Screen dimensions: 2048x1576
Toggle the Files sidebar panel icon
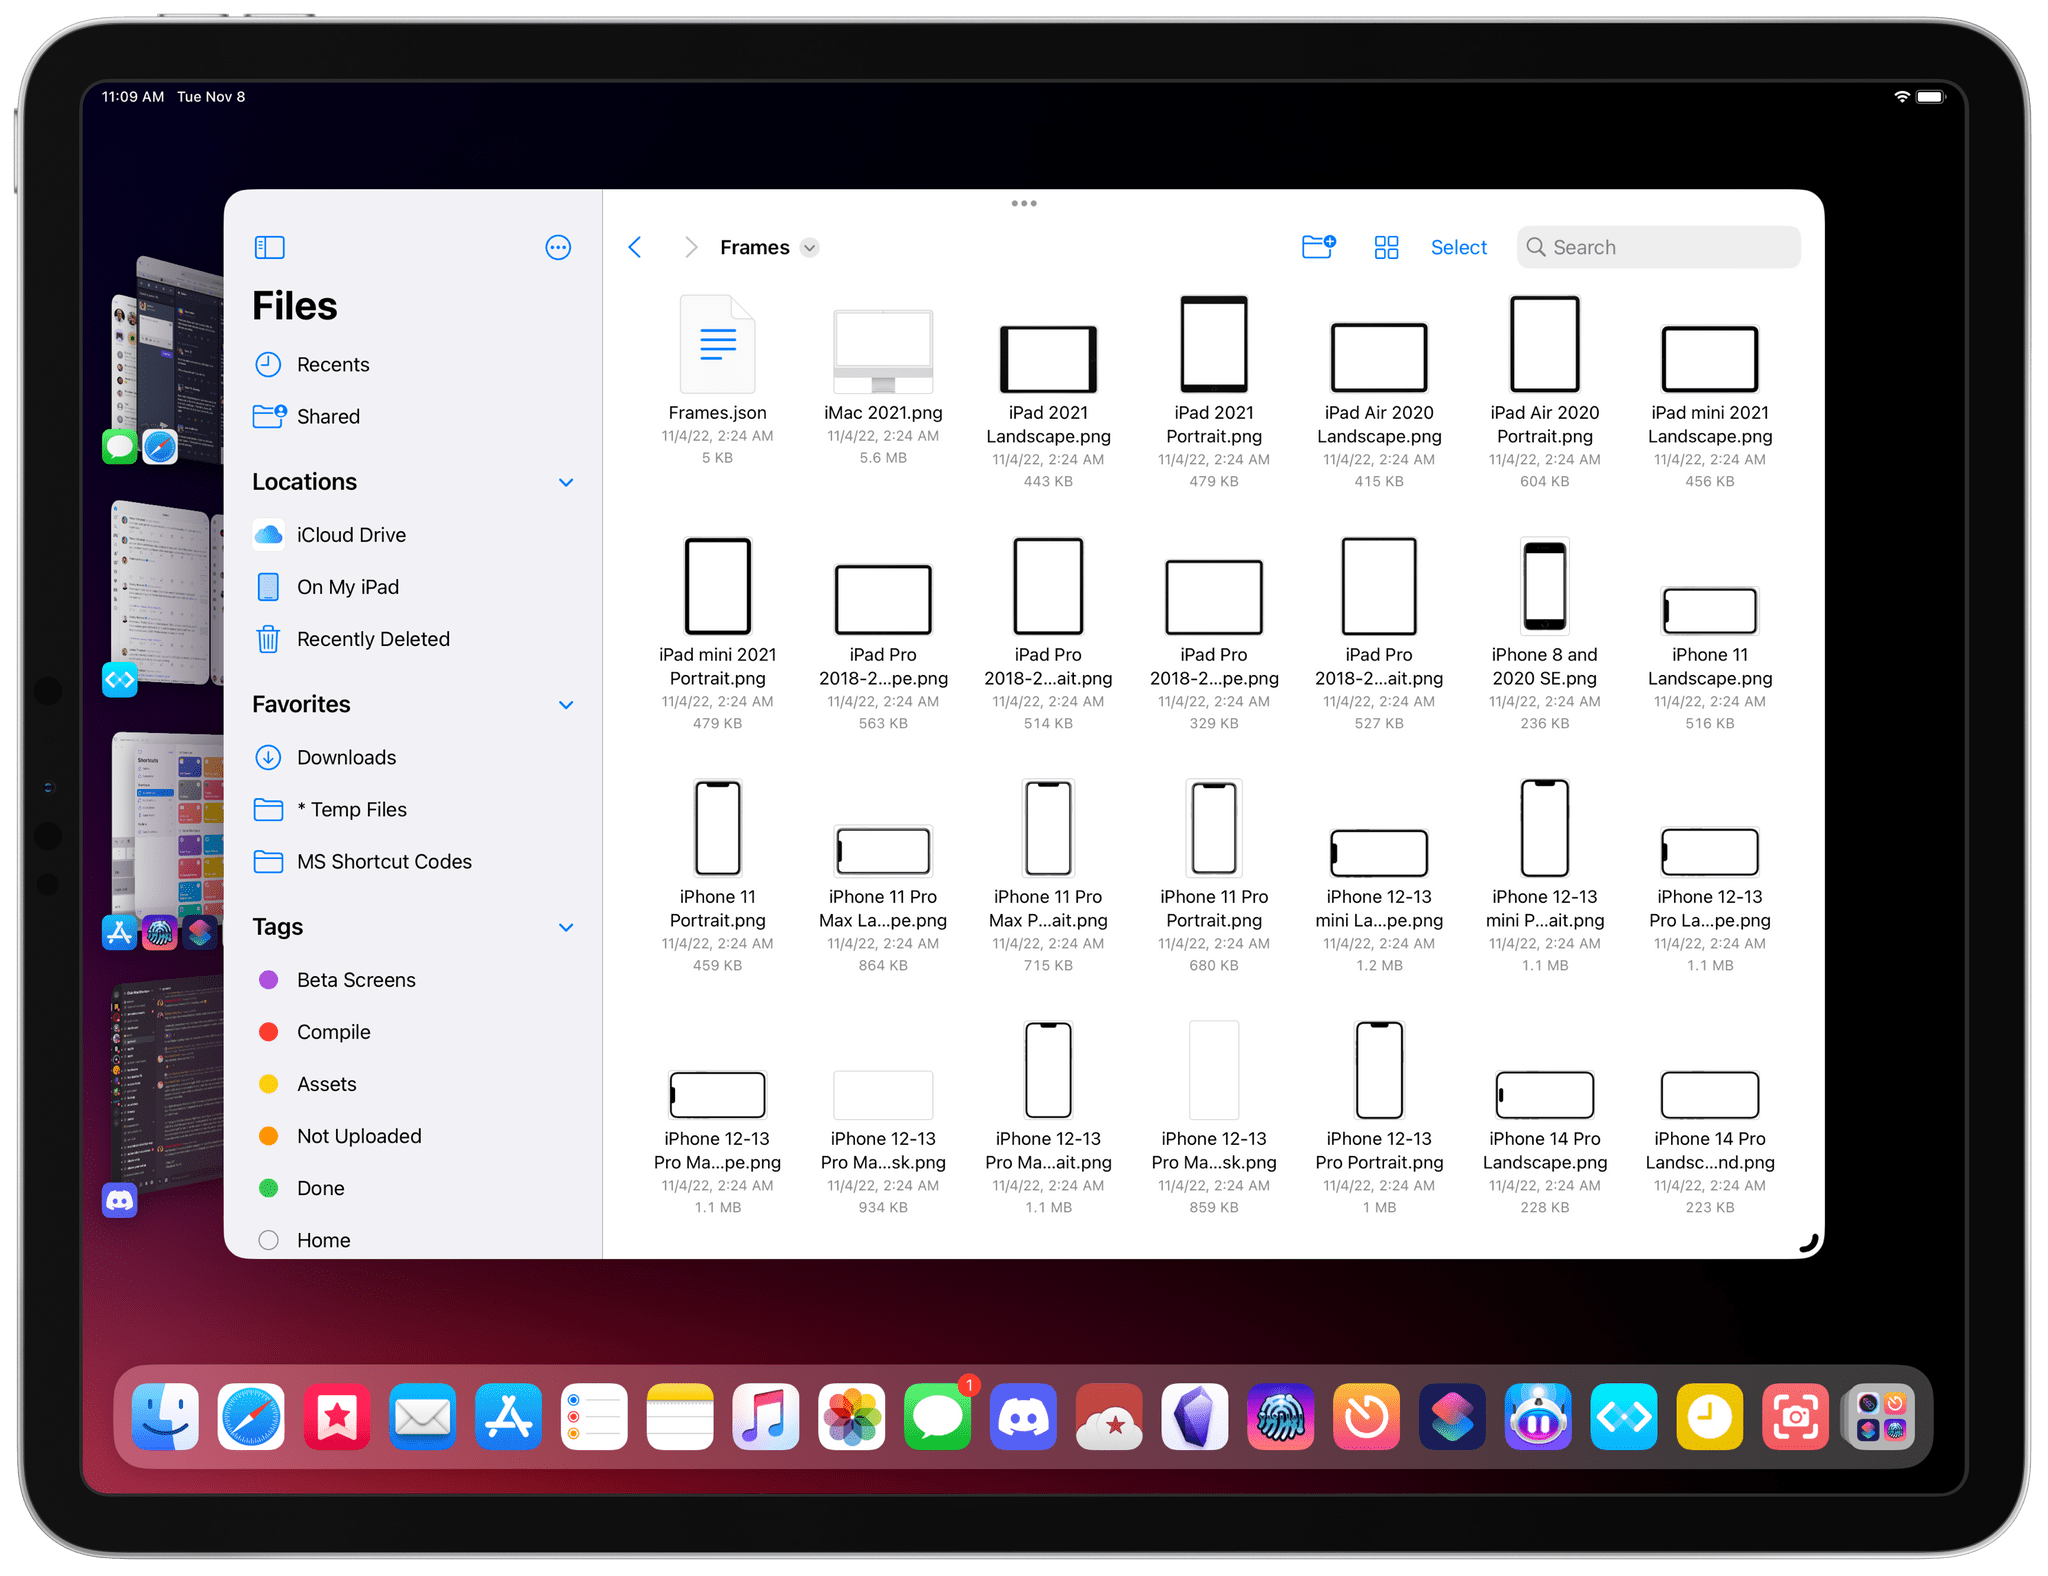[269, 247]
